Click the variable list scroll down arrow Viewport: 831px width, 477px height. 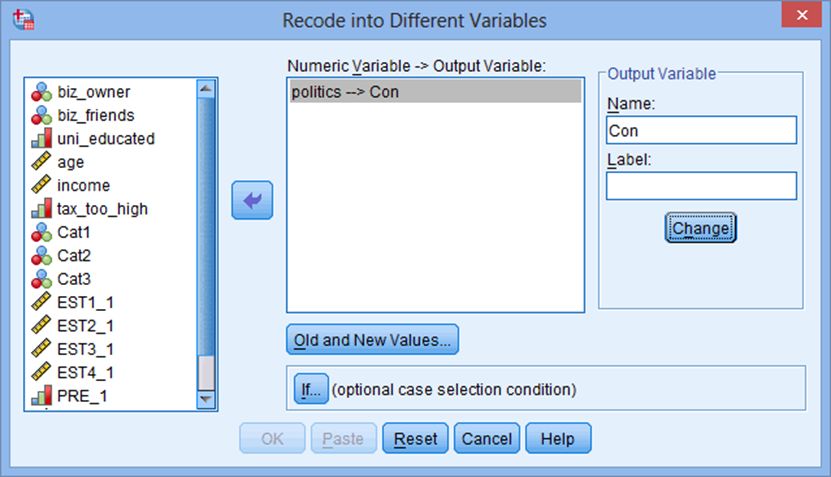tap(206, 399)
